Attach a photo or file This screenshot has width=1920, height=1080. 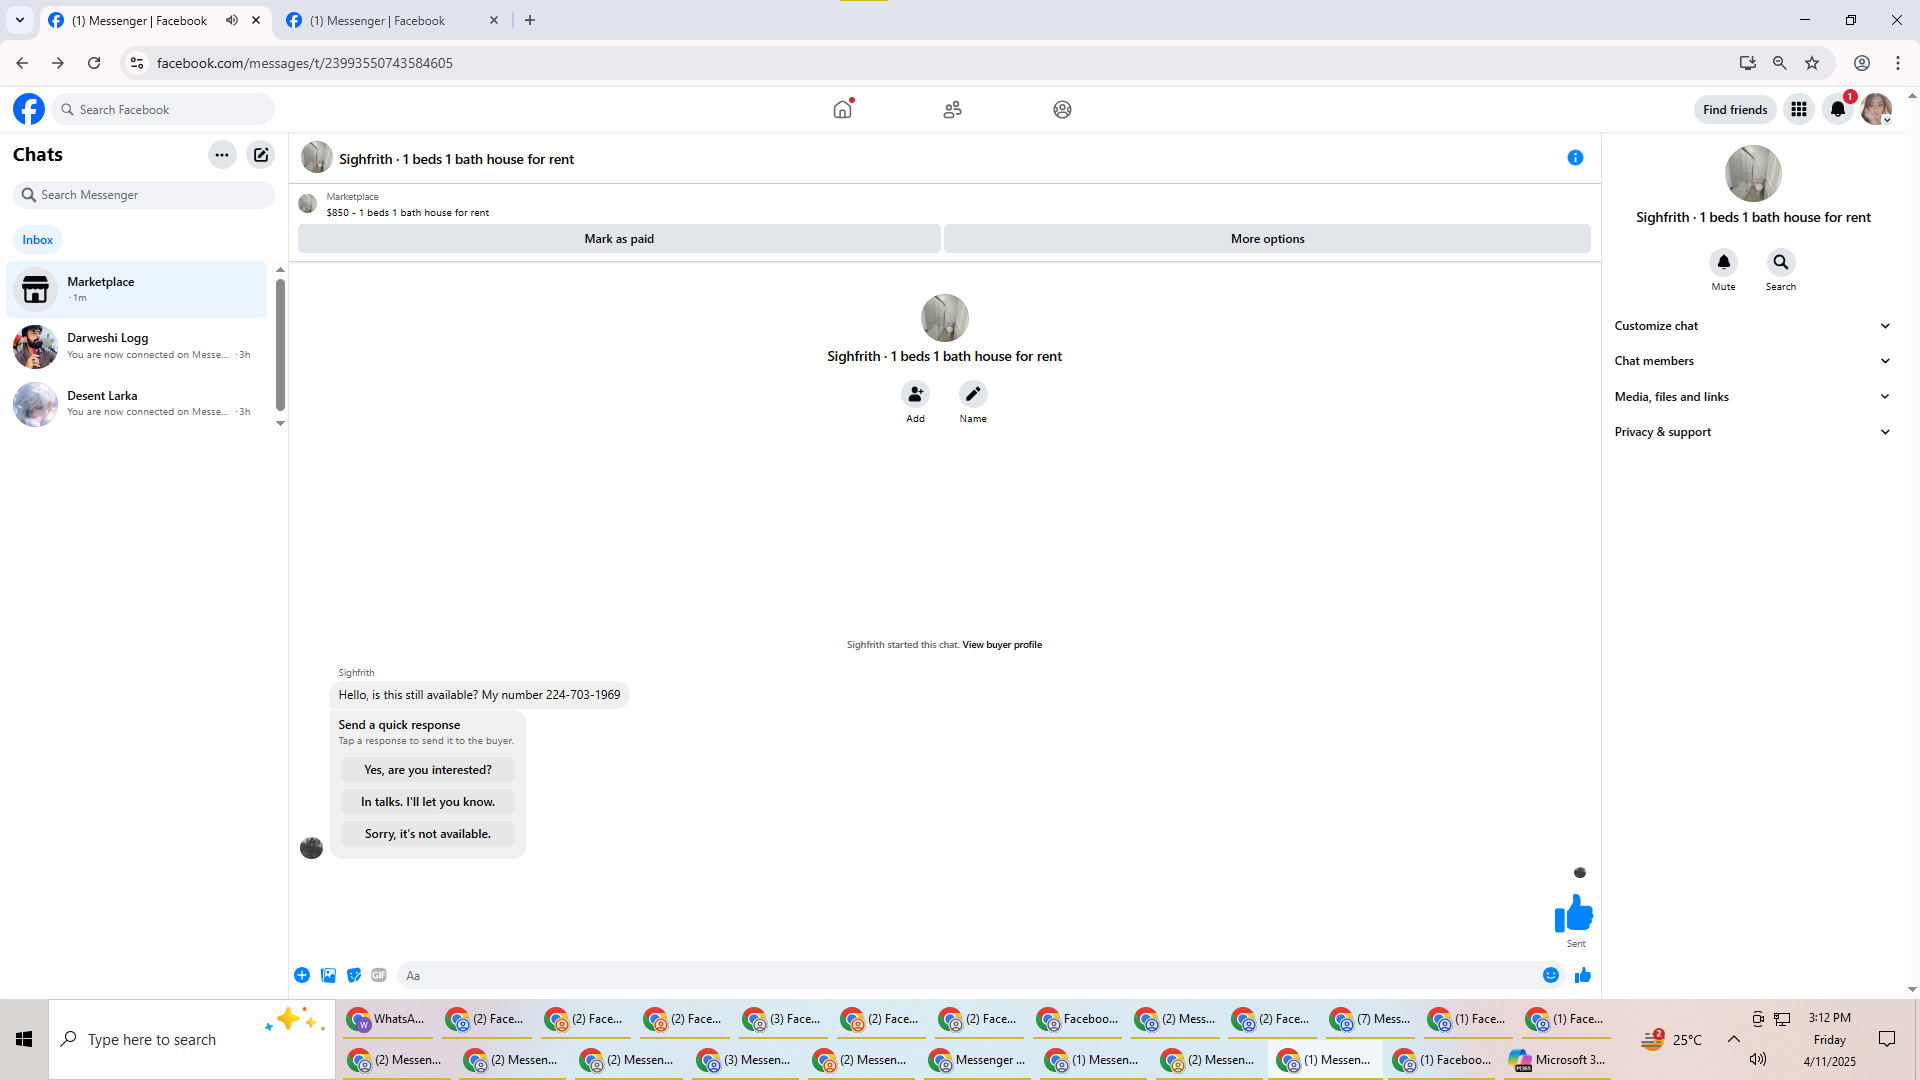[328, 975]
